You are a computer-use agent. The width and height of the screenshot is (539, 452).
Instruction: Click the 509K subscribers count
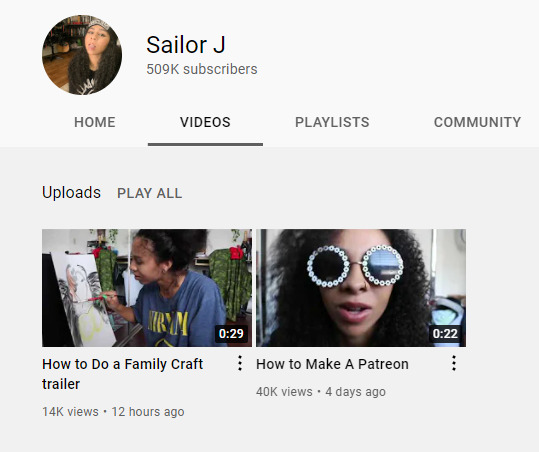(202, 69)
